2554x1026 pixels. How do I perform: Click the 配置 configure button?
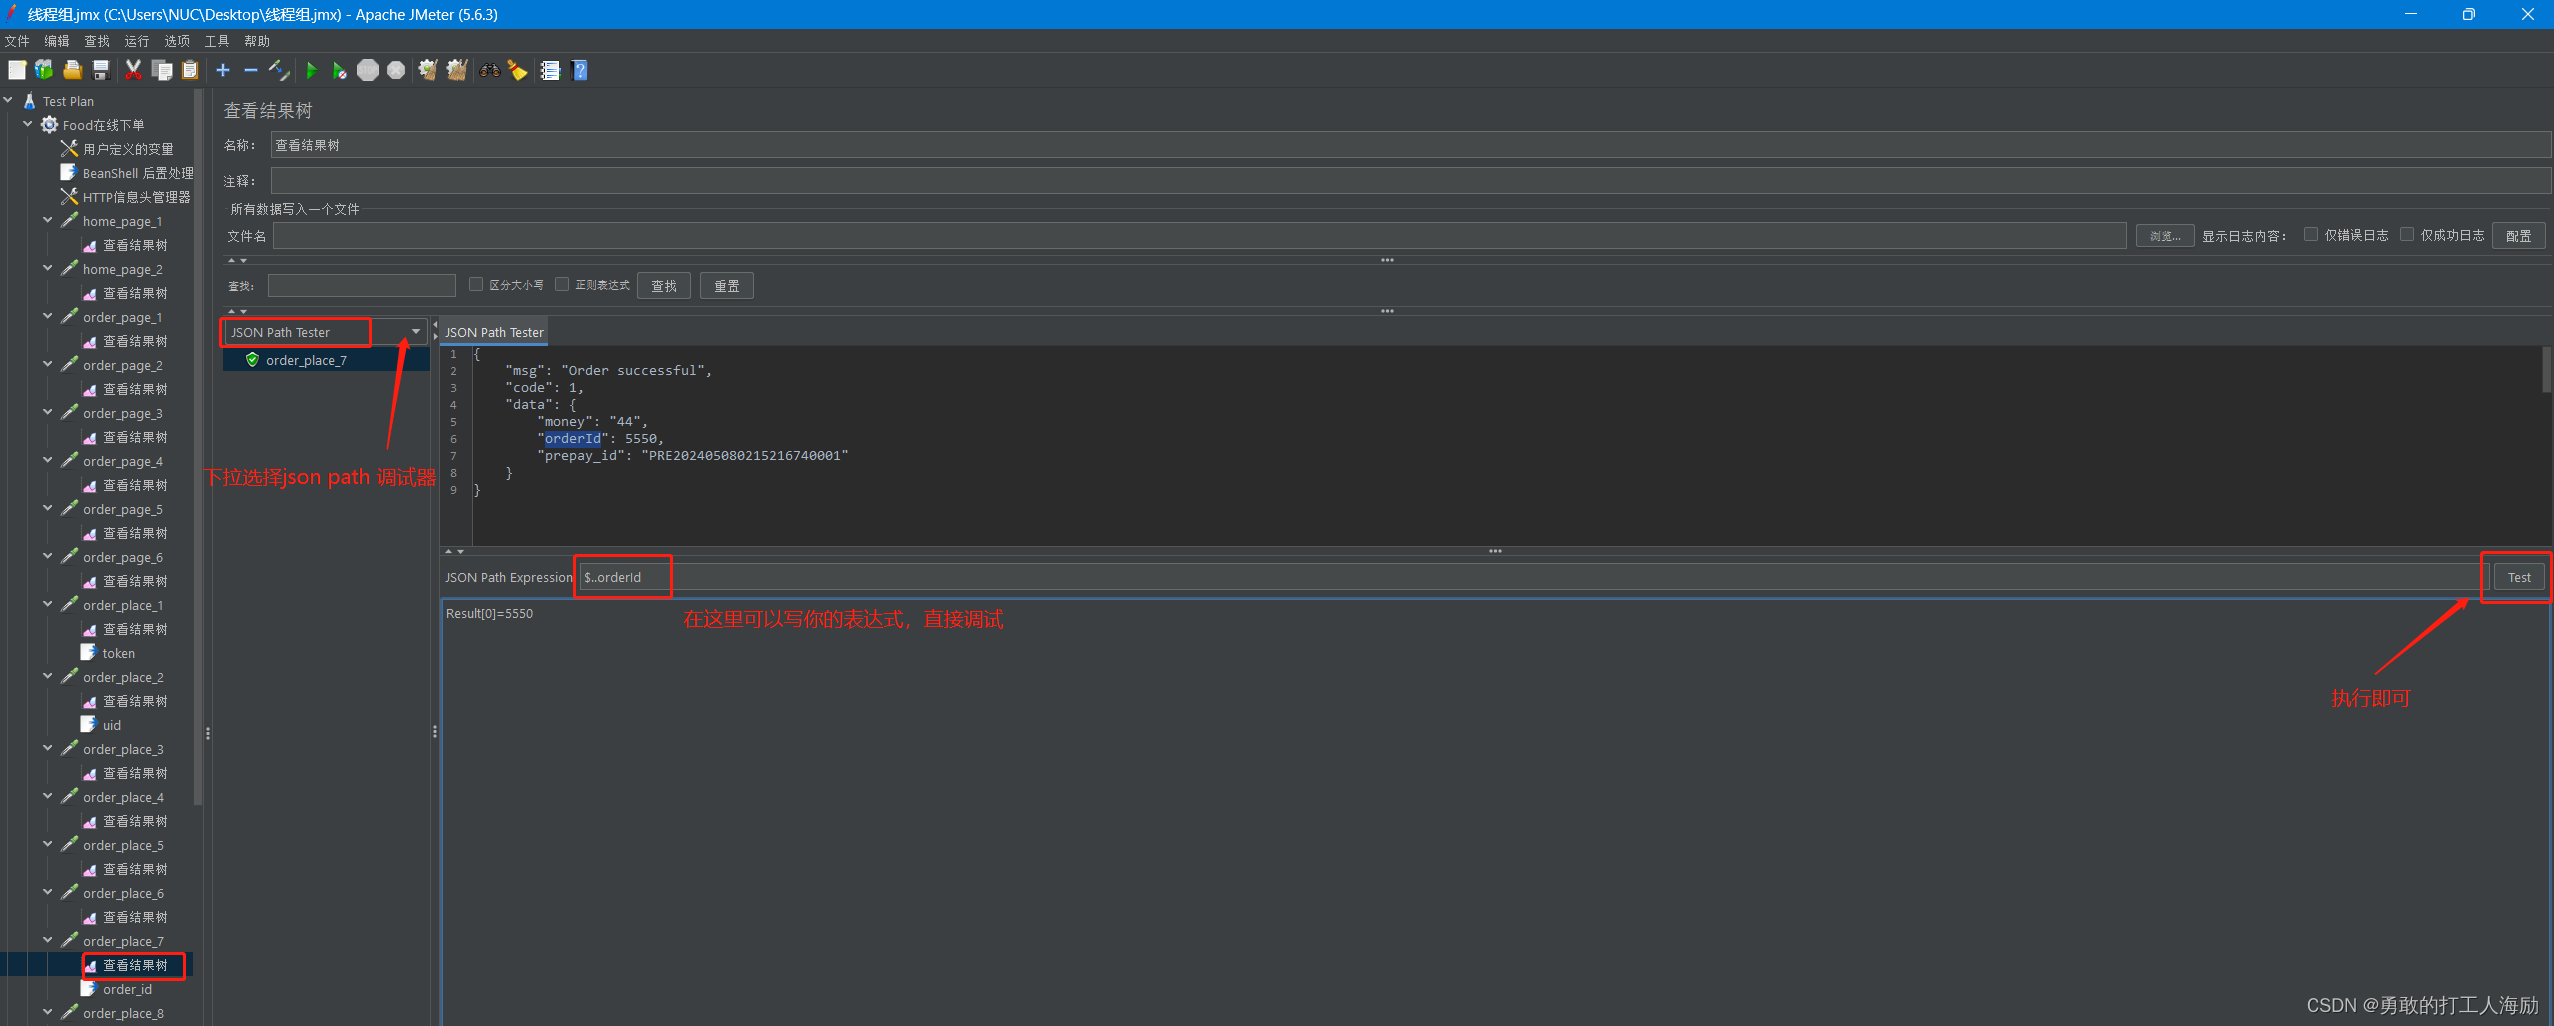(x=2518, y=236)
